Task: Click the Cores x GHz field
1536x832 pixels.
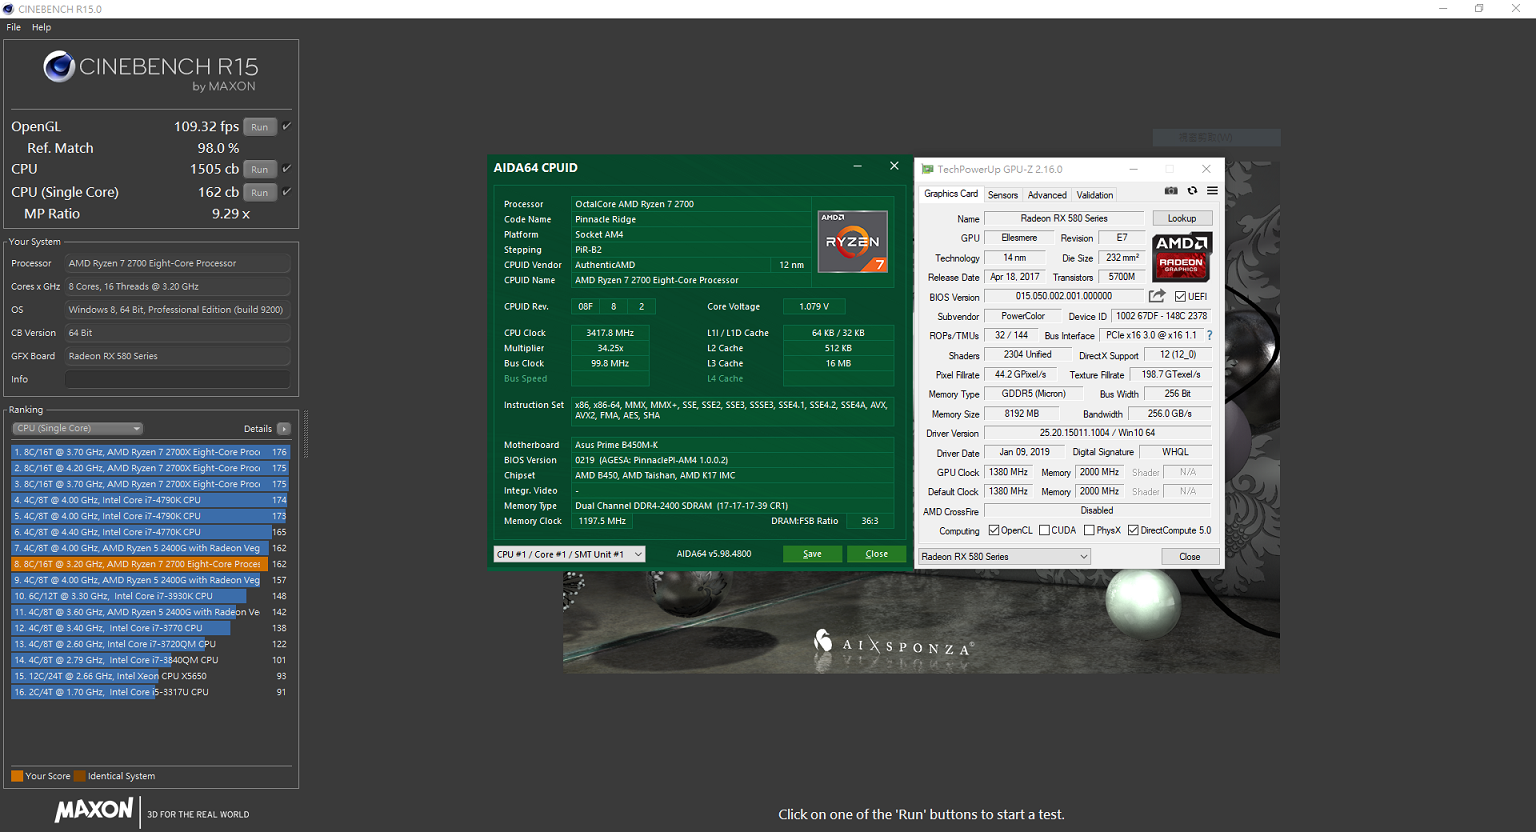Action: click(177, 286)
